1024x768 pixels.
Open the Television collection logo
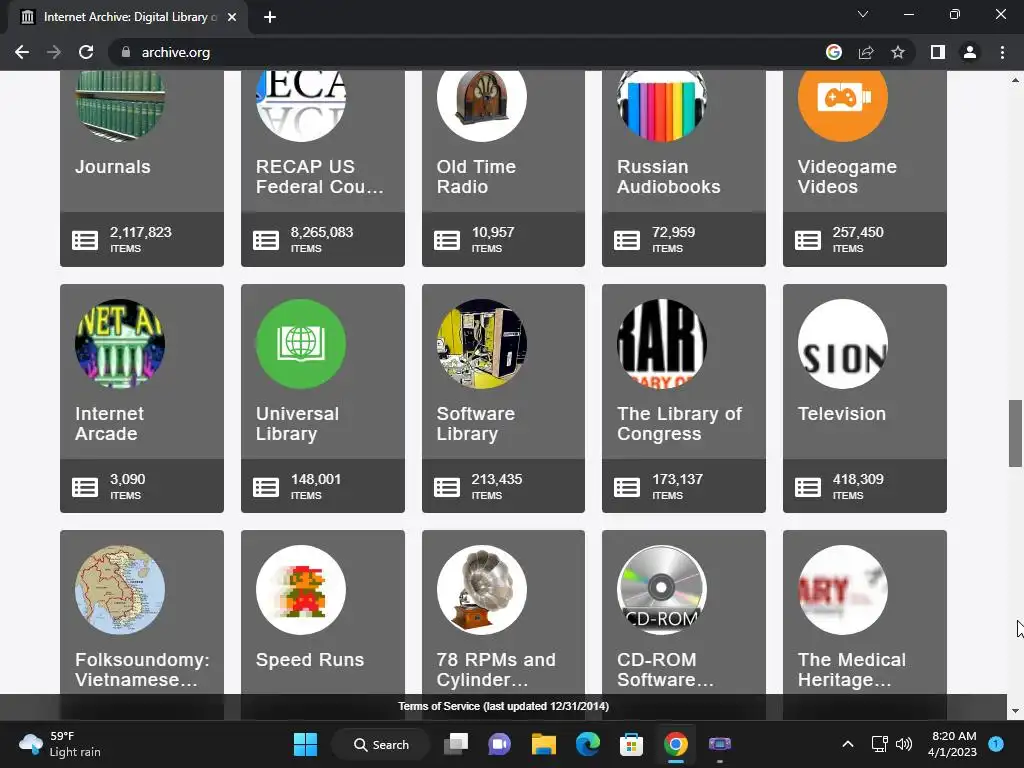[x=843, y=344]
